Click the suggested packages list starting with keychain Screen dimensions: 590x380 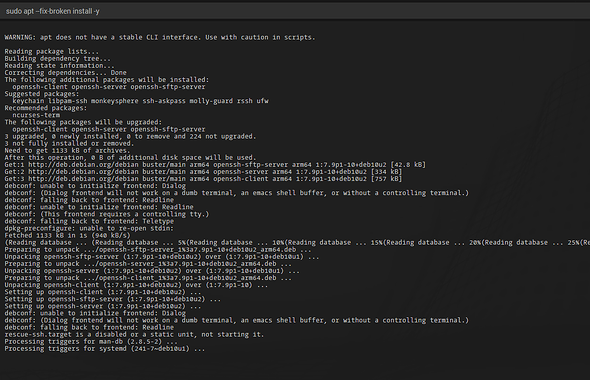(141, 101)
